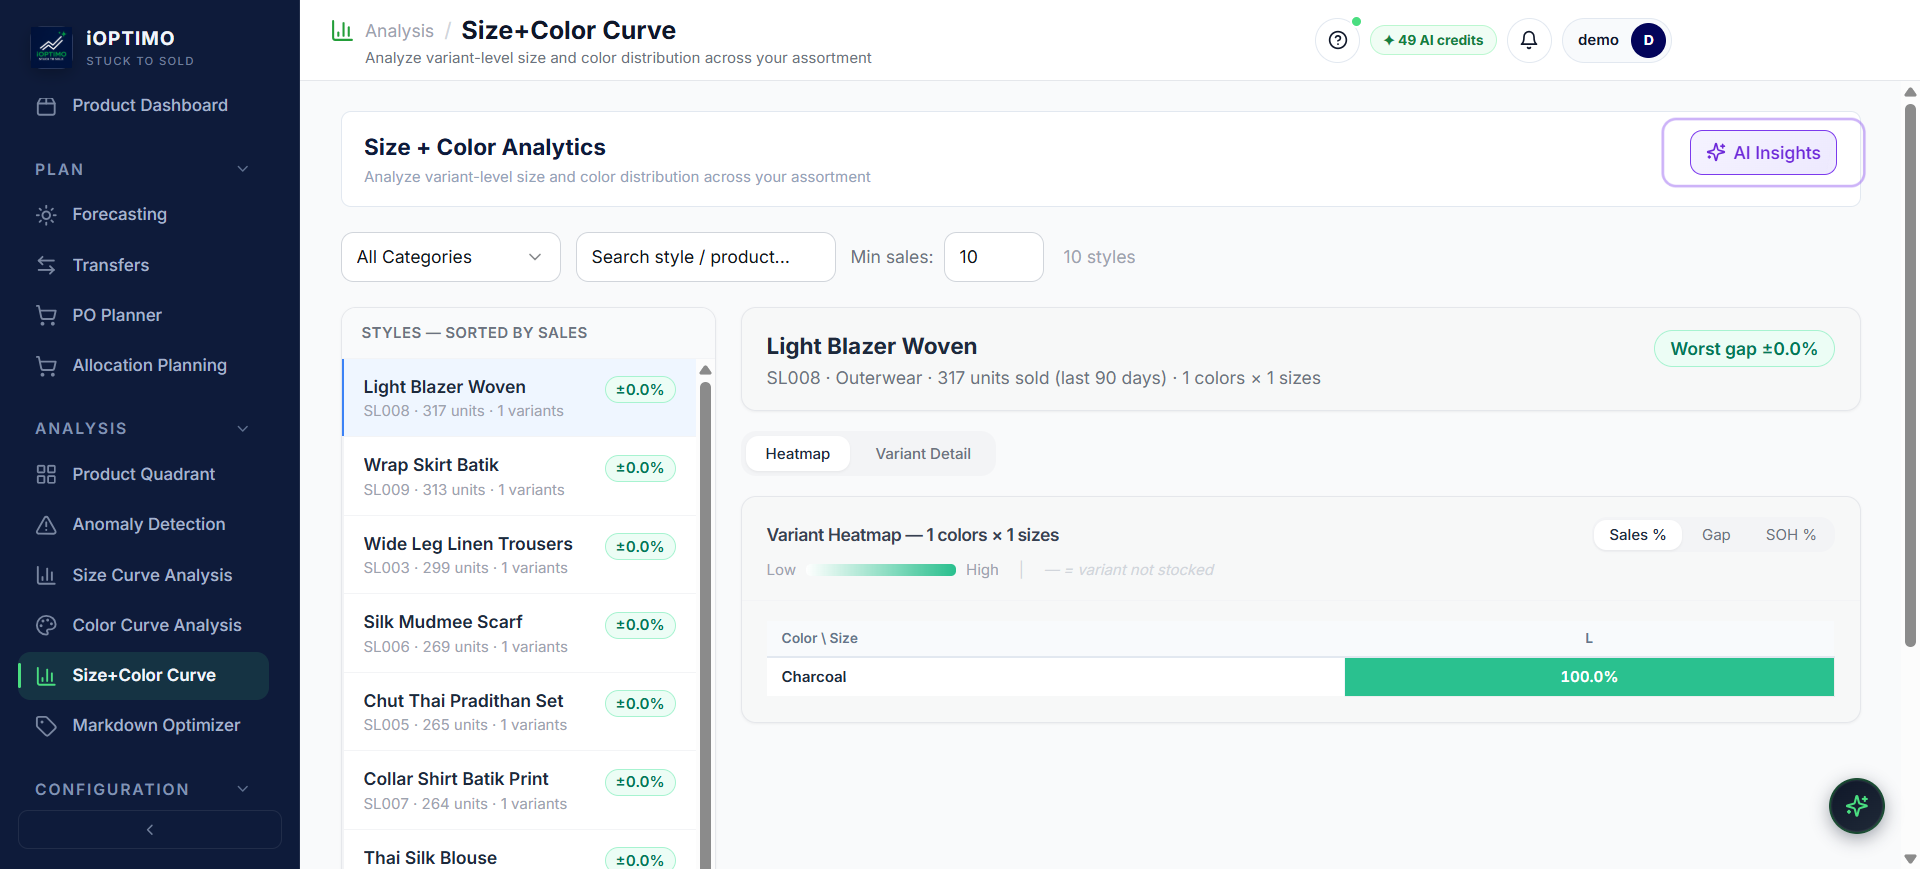Open the help question mark icon
Screen dimensions: 1920x869
[1337, 40]
